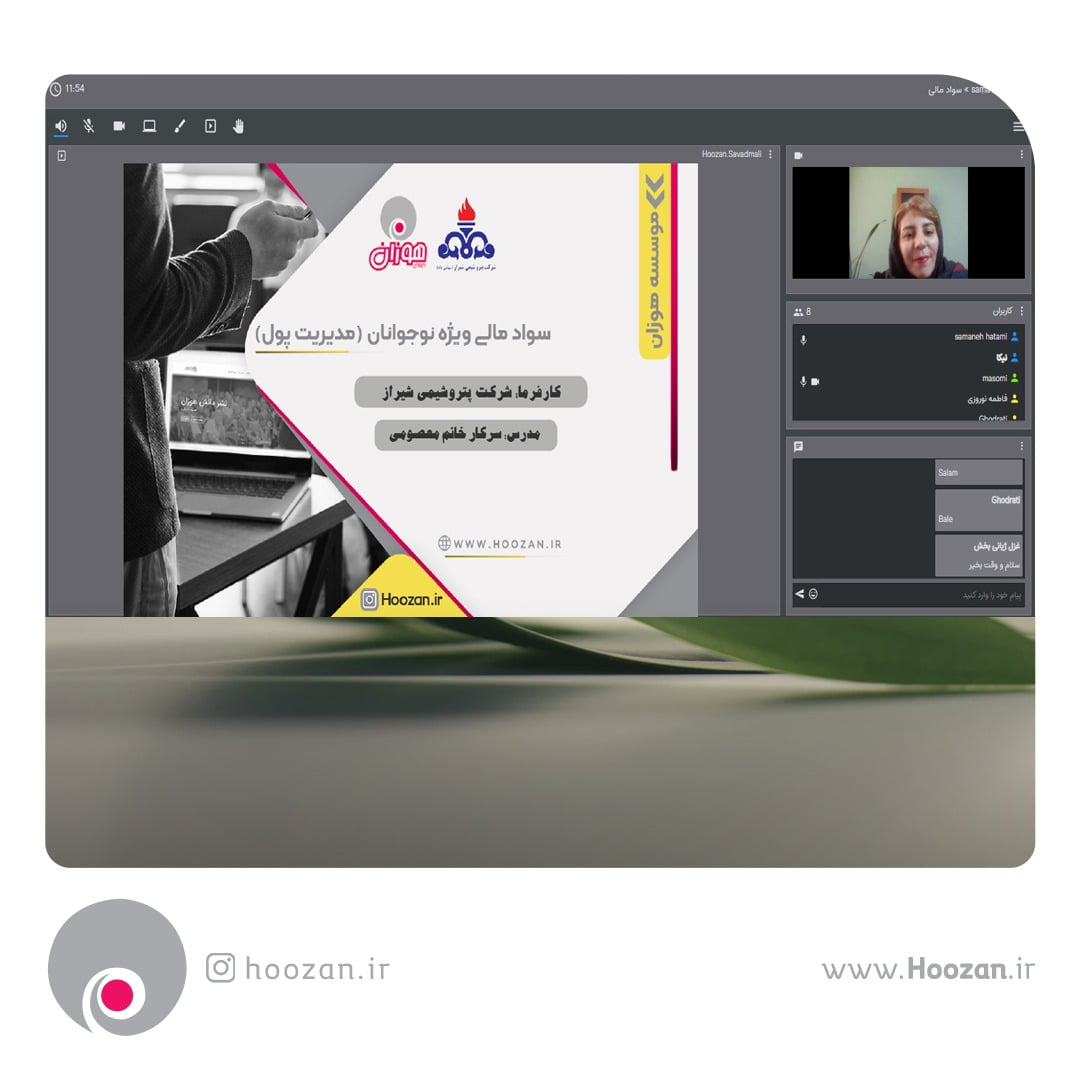The height and width of the screenshot is (1080, 1080).
Task: Open the Hoozan.Savadmali panel options menu
Action: [770, 154]
